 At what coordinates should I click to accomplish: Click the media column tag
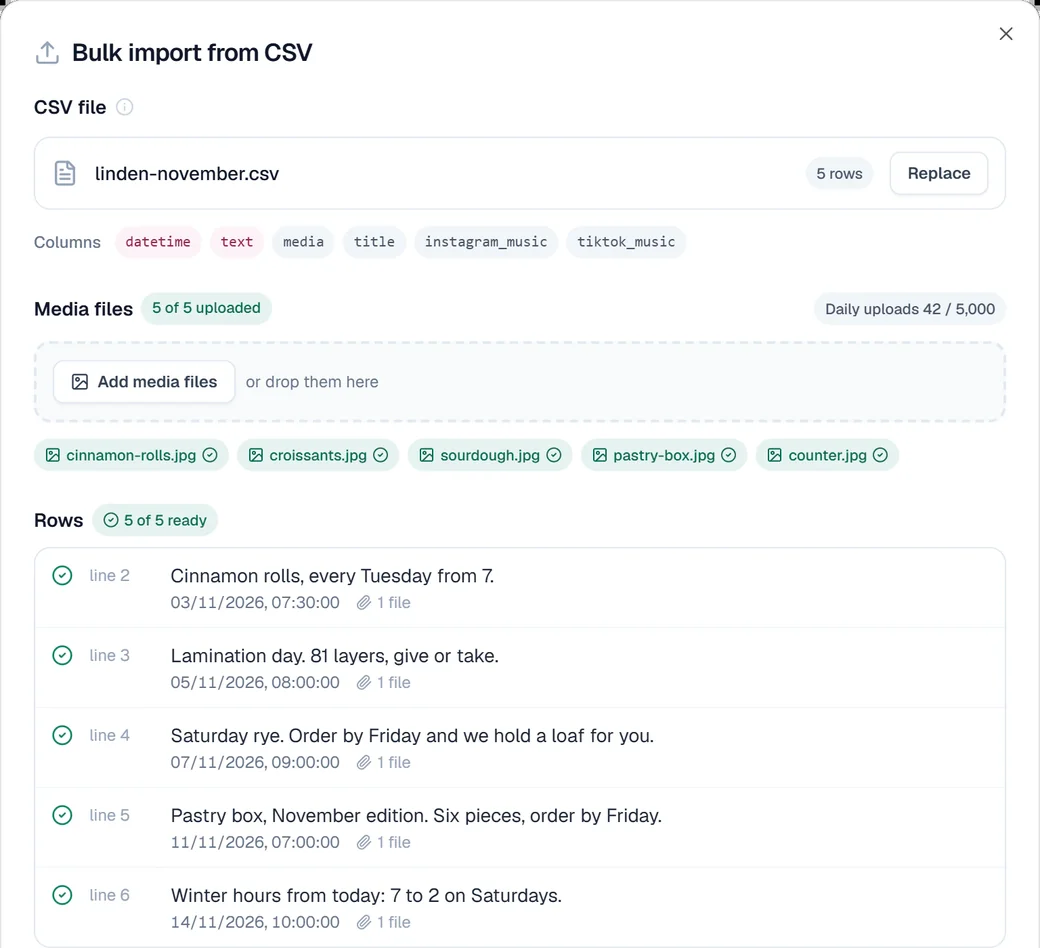click(303, 242)
